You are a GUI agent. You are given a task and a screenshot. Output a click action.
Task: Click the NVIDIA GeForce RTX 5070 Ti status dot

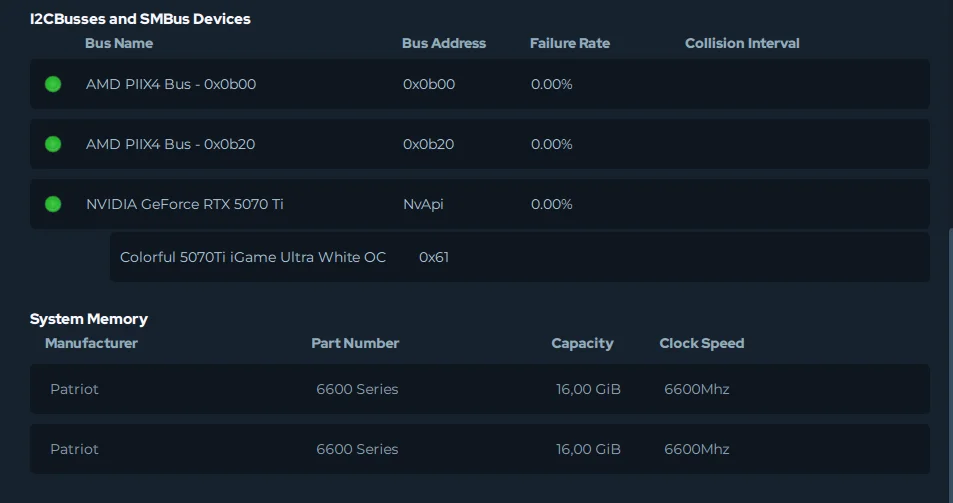point(53,204)
